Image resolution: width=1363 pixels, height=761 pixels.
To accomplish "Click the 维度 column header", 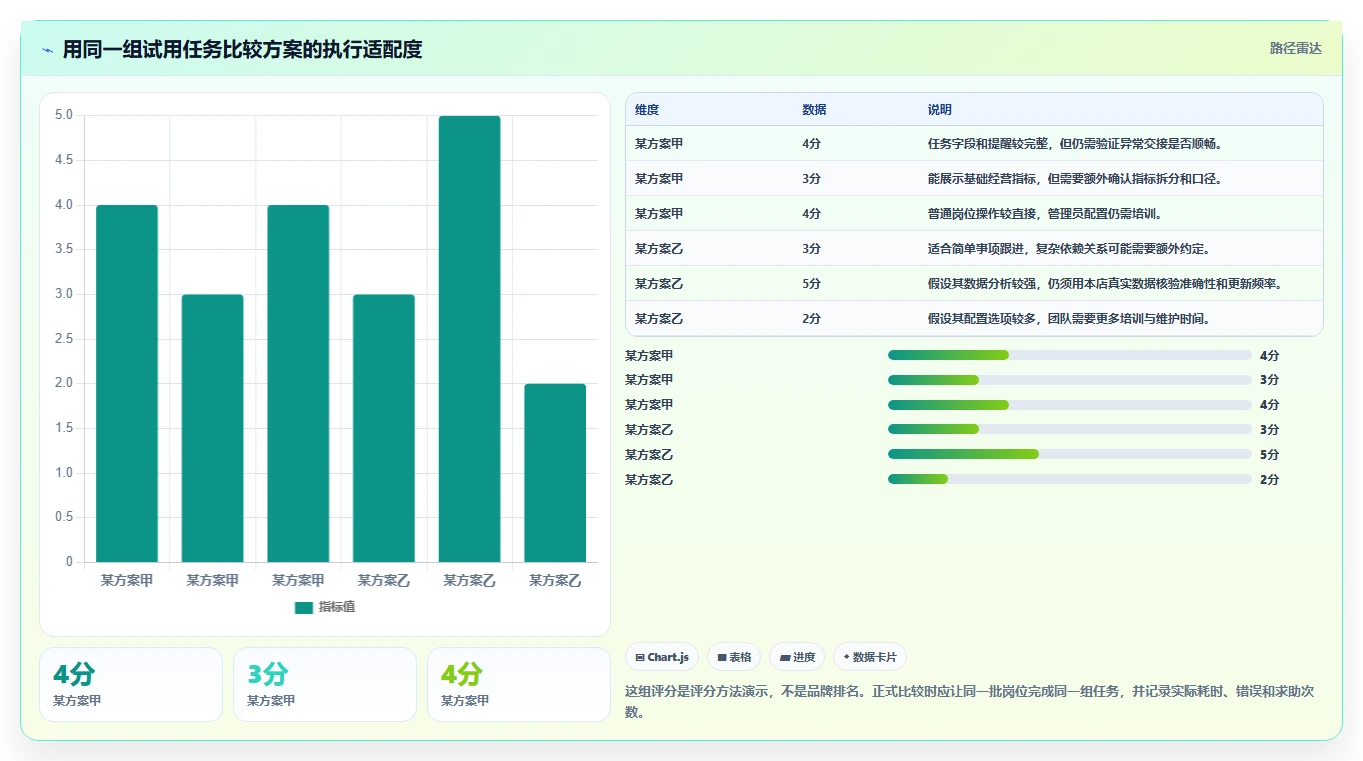I will coord(647,110).
